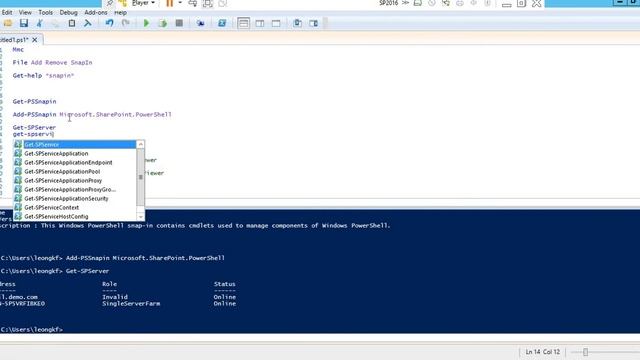Undo the last edit
The height and width of the screenshot is (360, 640).
coord(109,23)
